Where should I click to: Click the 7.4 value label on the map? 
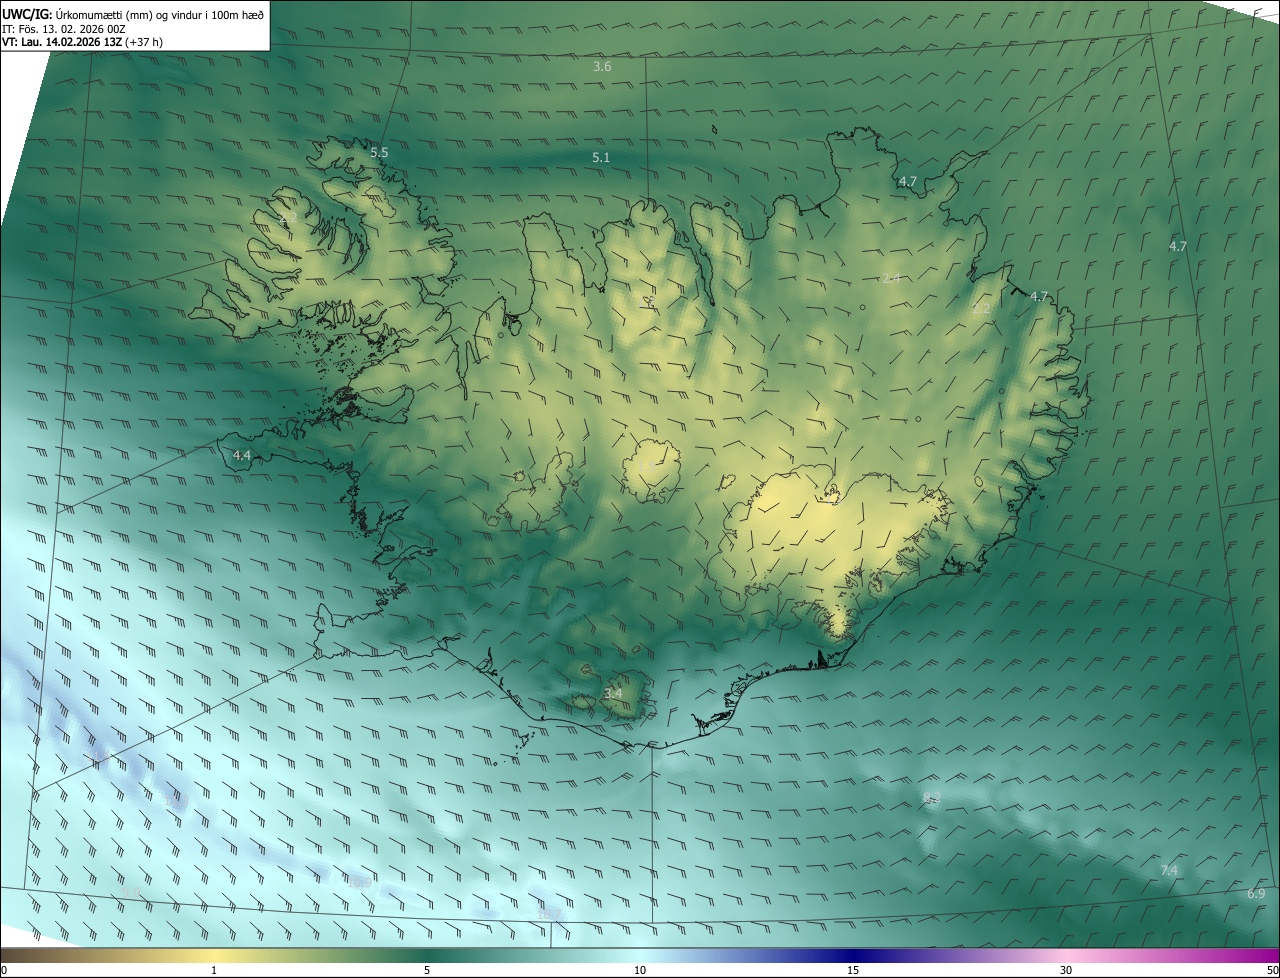1169,871
